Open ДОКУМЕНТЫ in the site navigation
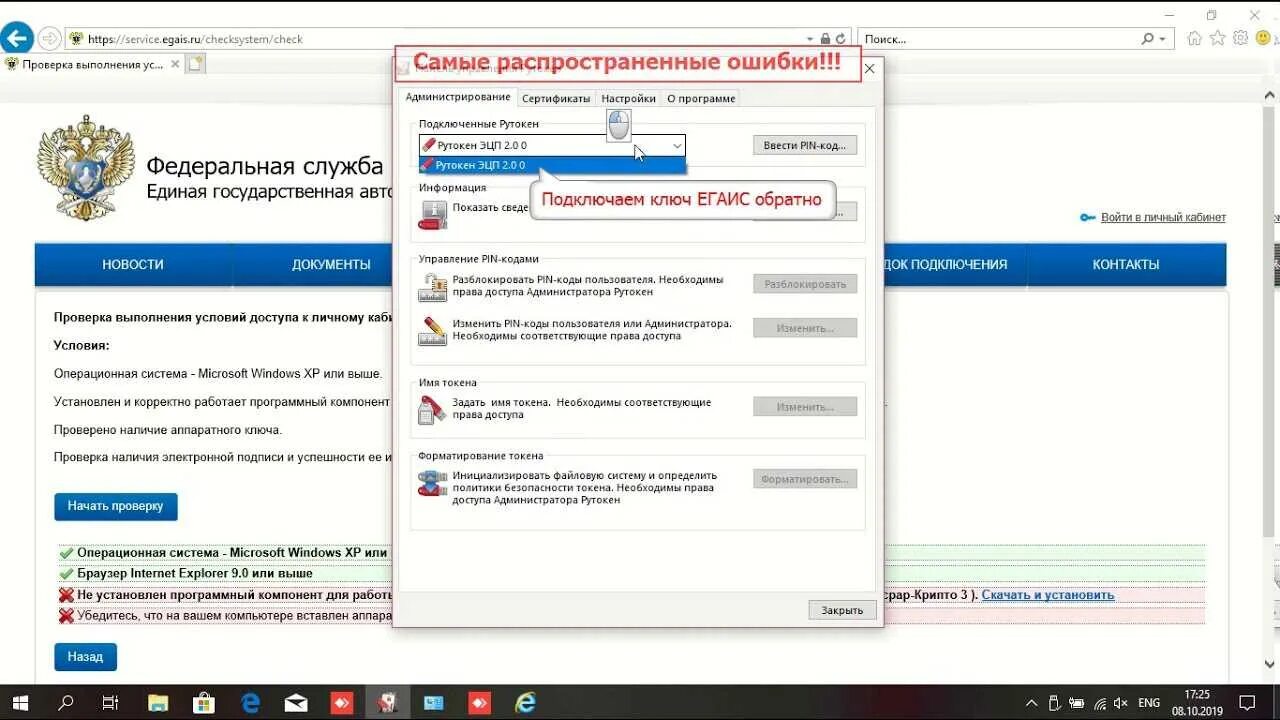This screenshot has height=720, width=1280. point(331,265)
